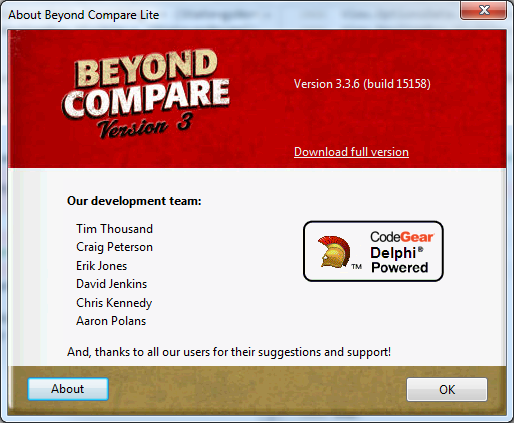This screenshot has width=514, height=423.
Task: Click the 'Our development team:' heading
Action: [134, 201]
